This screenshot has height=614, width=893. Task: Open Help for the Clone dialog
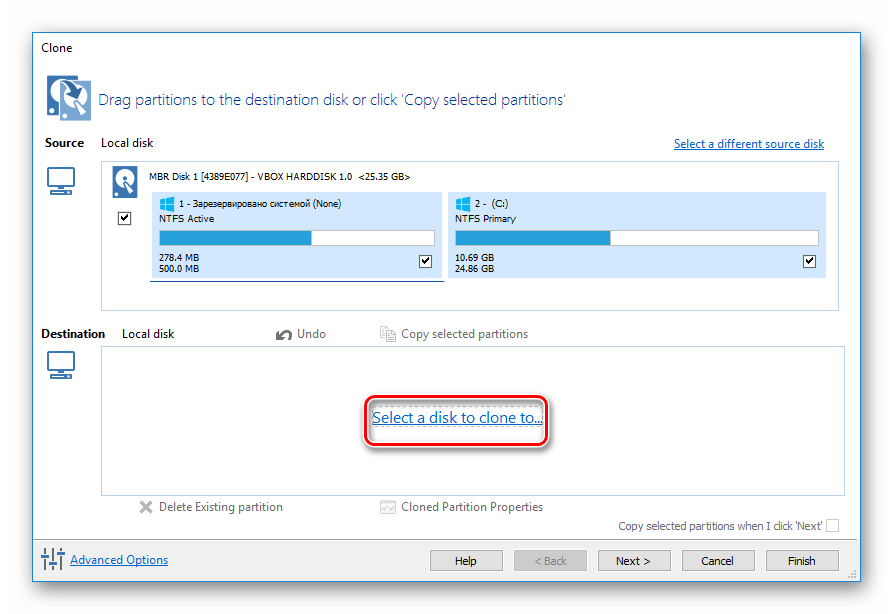(465, 561)
